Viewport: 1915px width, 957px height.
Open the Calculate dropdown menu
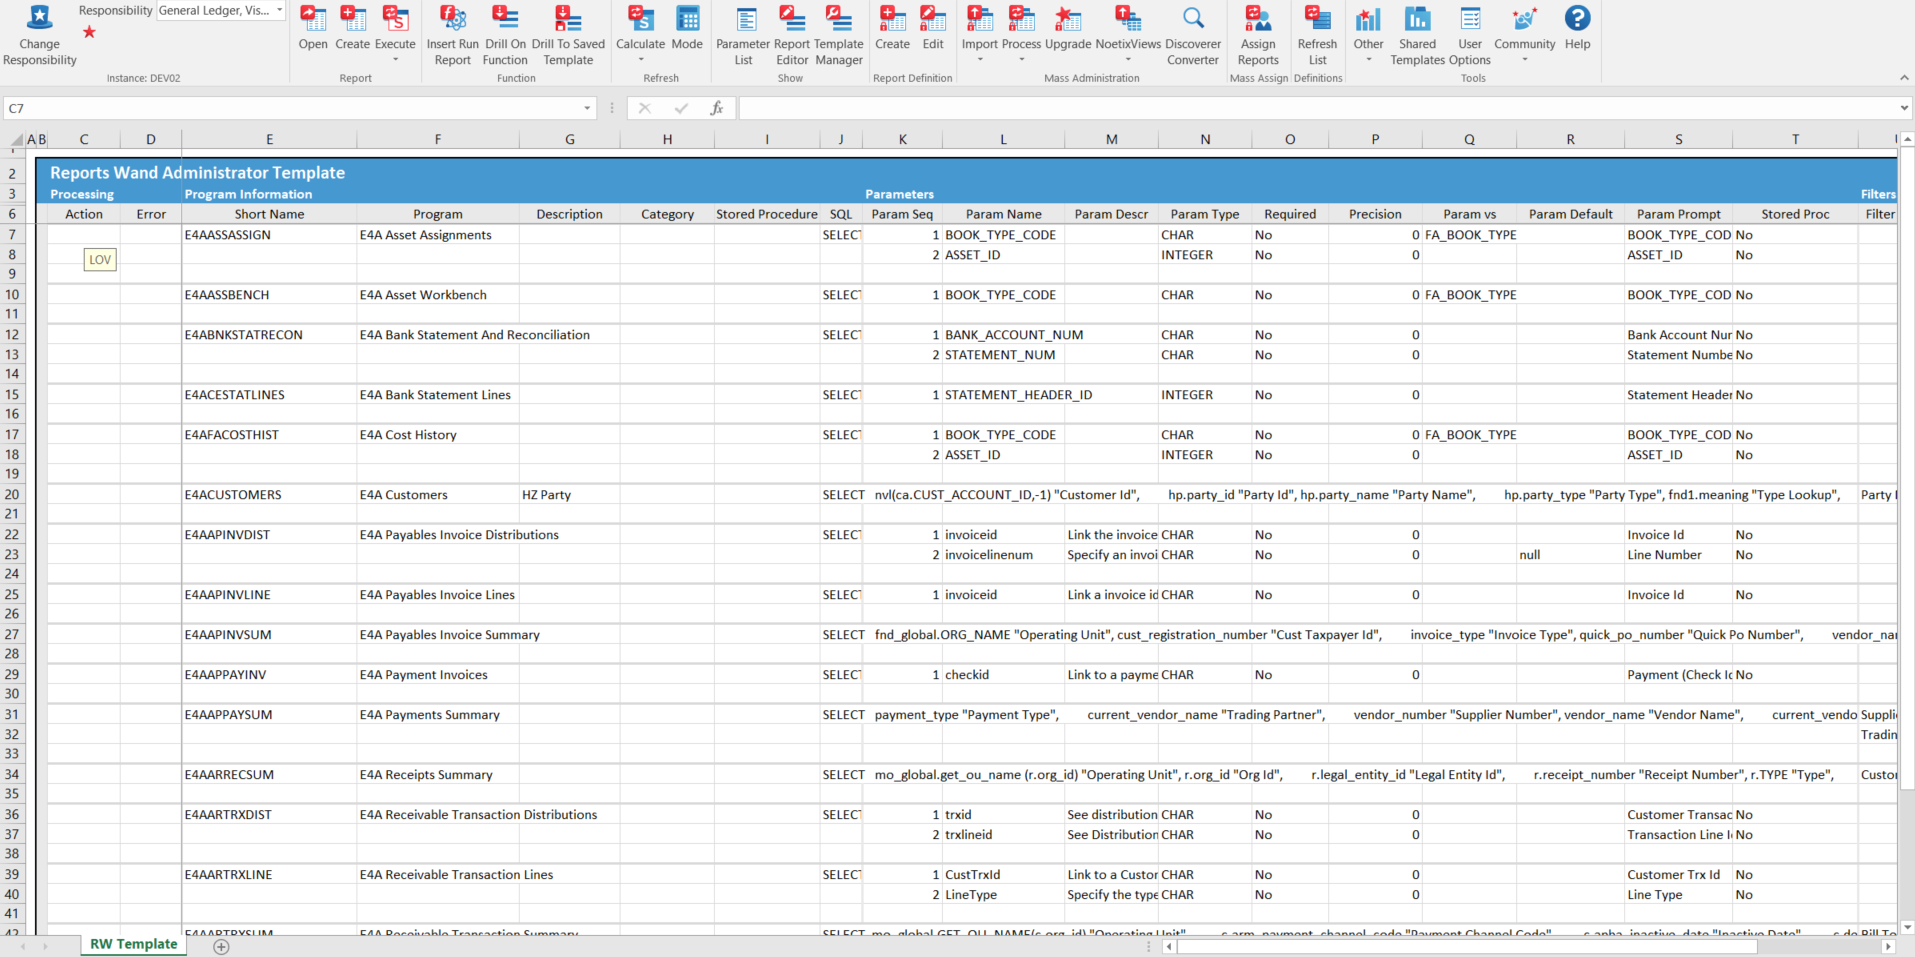tap(640, 60)
